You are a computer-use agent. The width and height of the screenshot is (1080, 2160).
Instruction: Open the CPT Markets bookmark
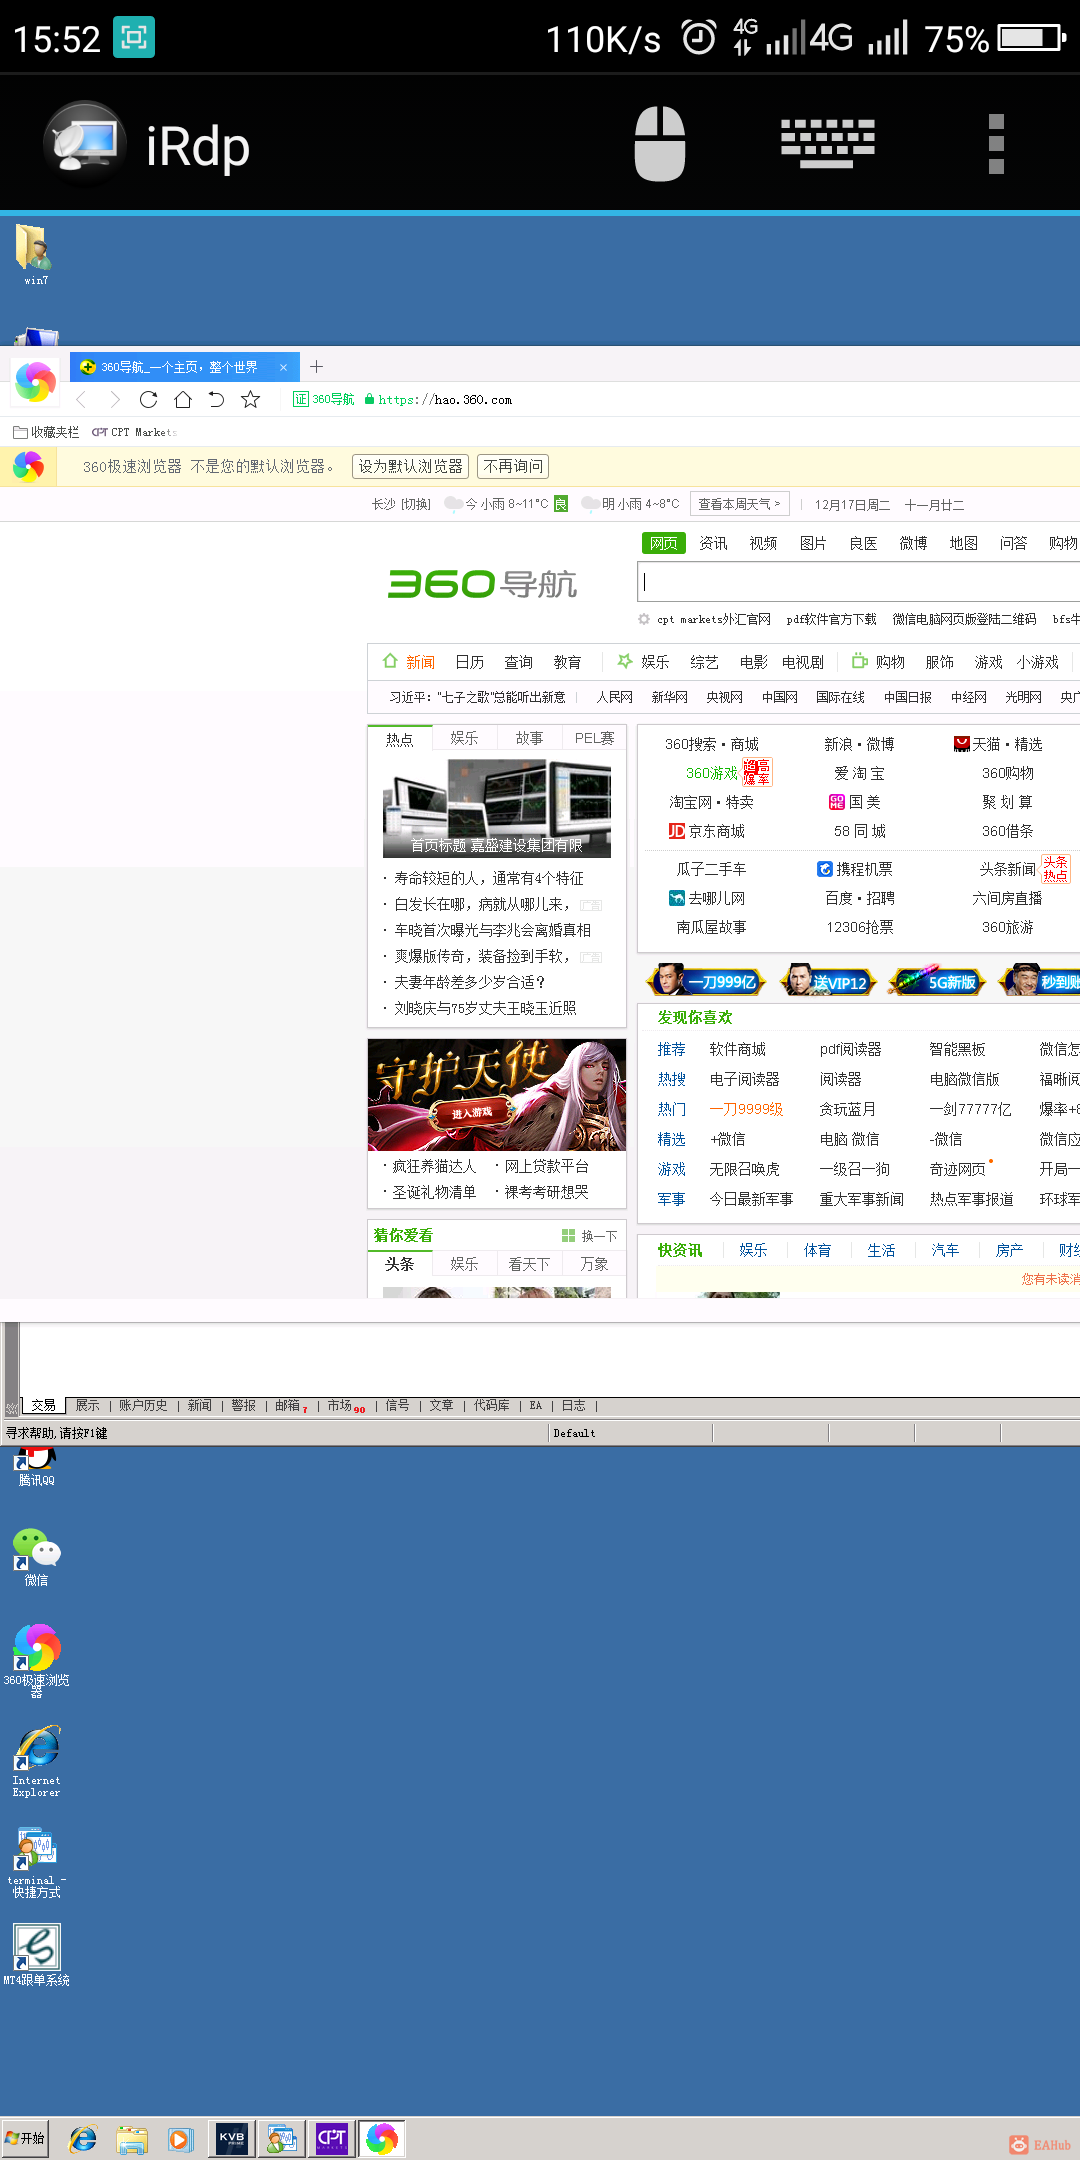pyautogui.click(x=134, y=432)
